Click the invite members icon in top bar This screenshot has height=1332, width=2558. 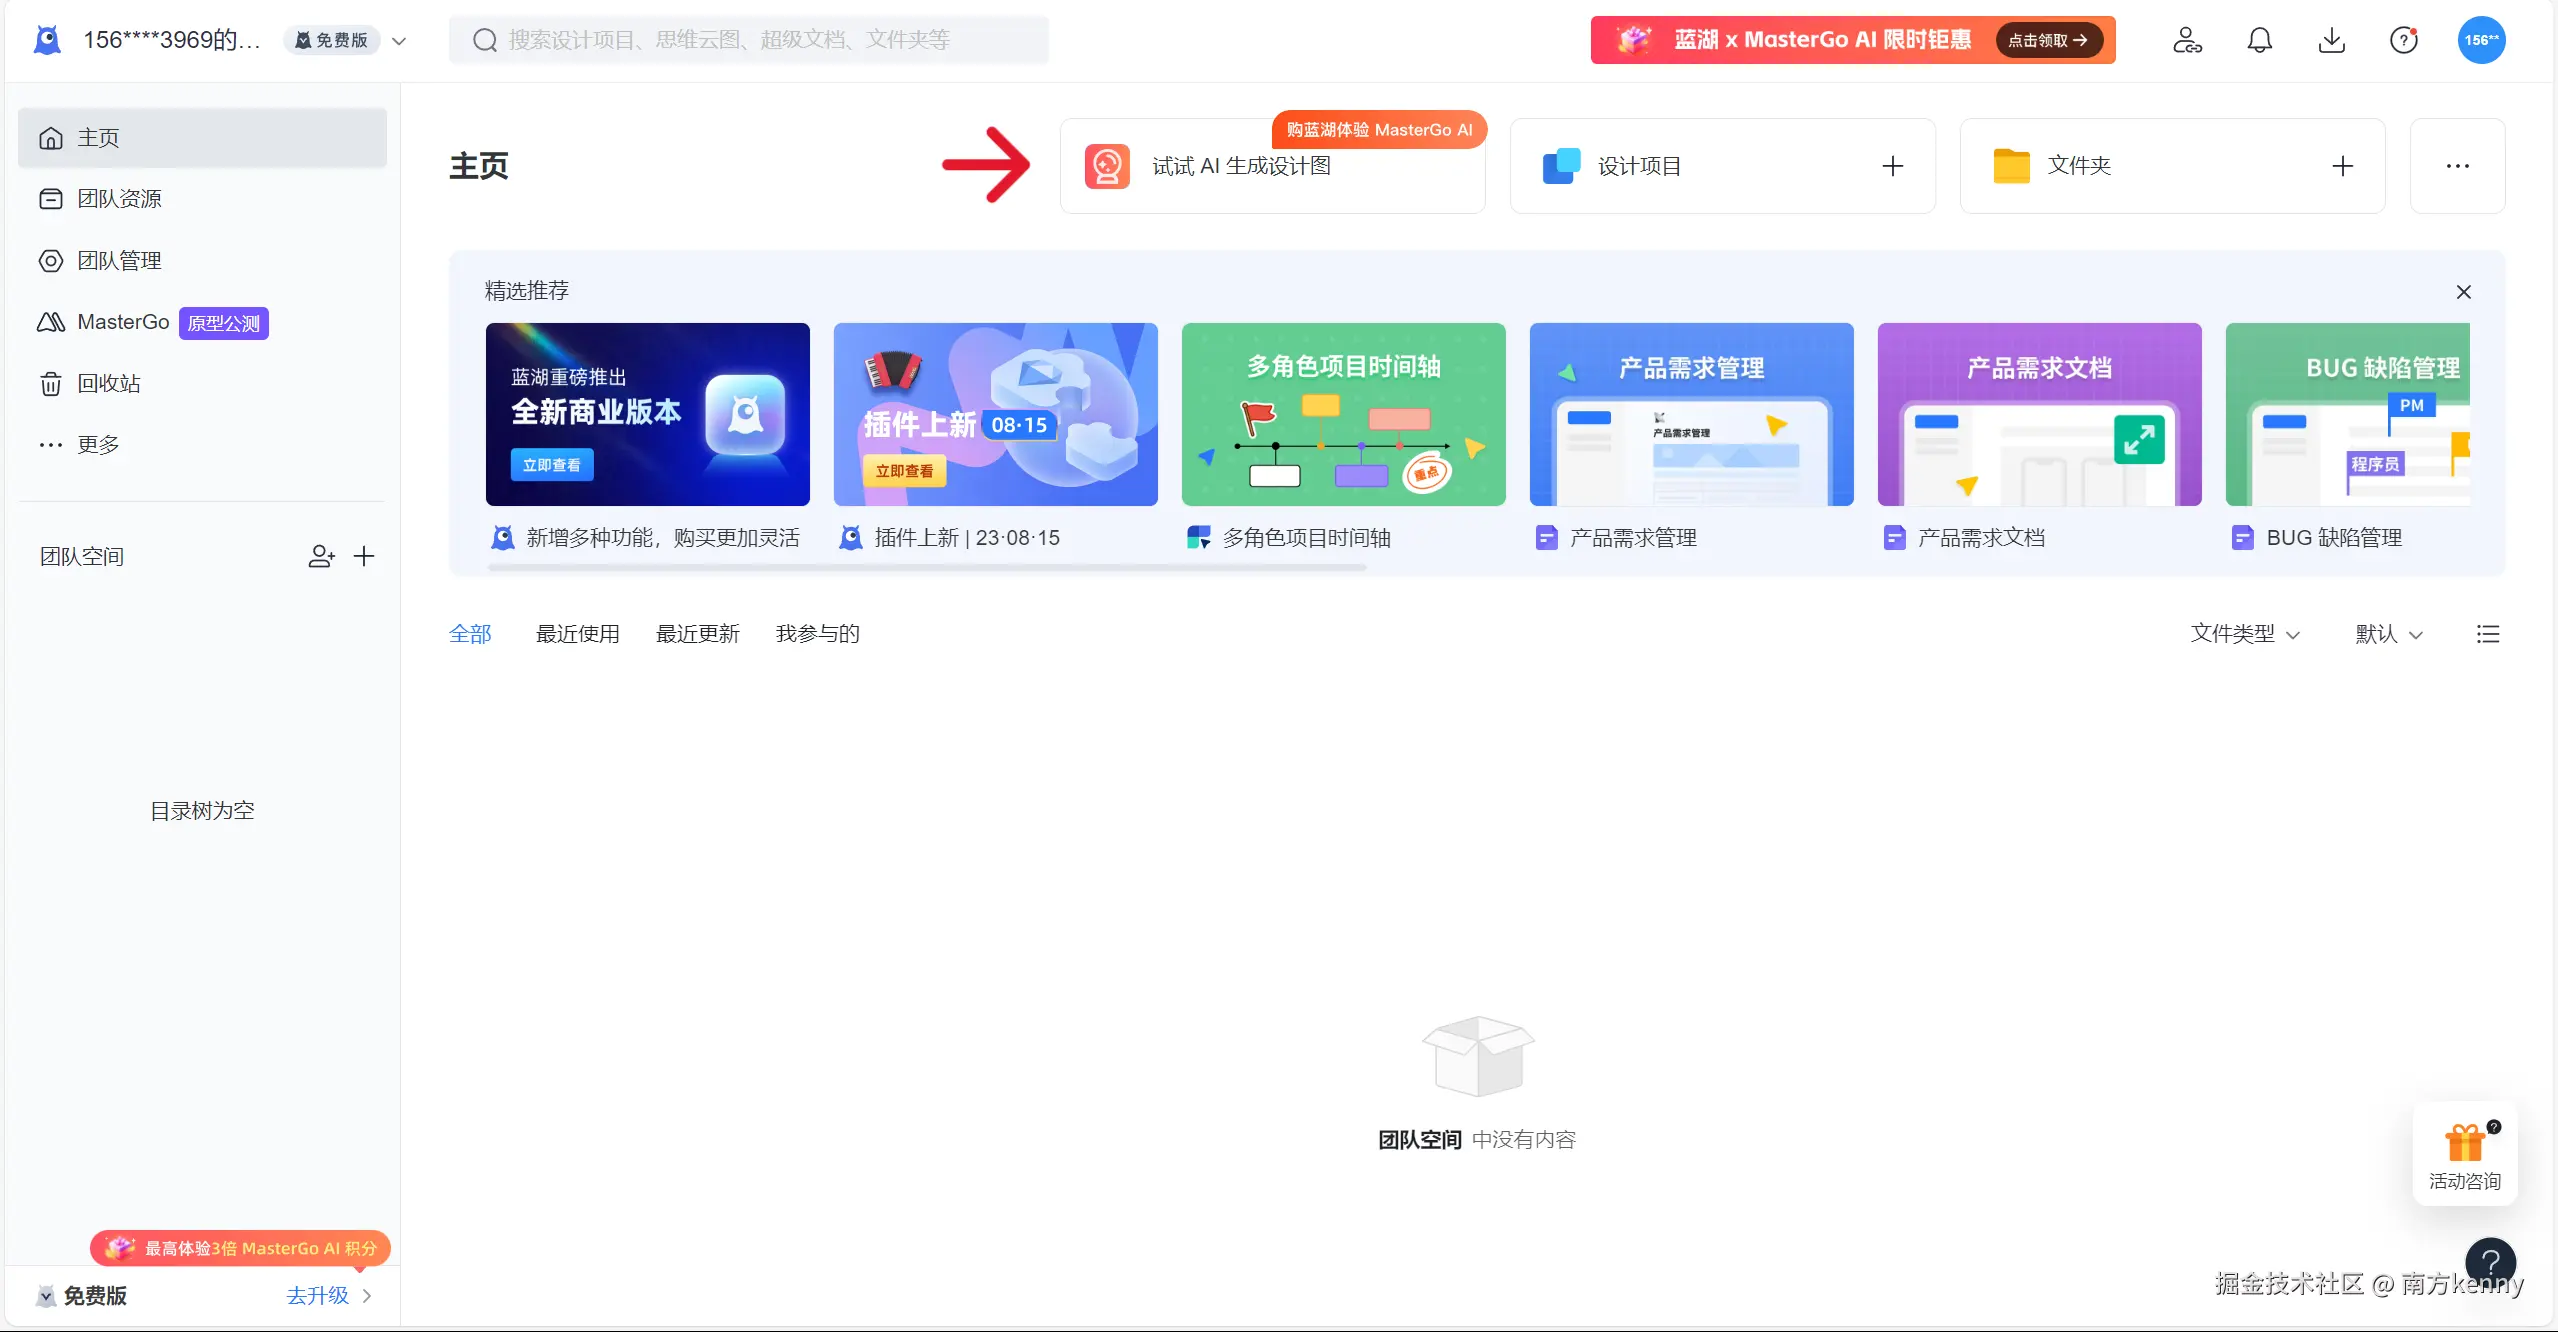coord(2187,40)
